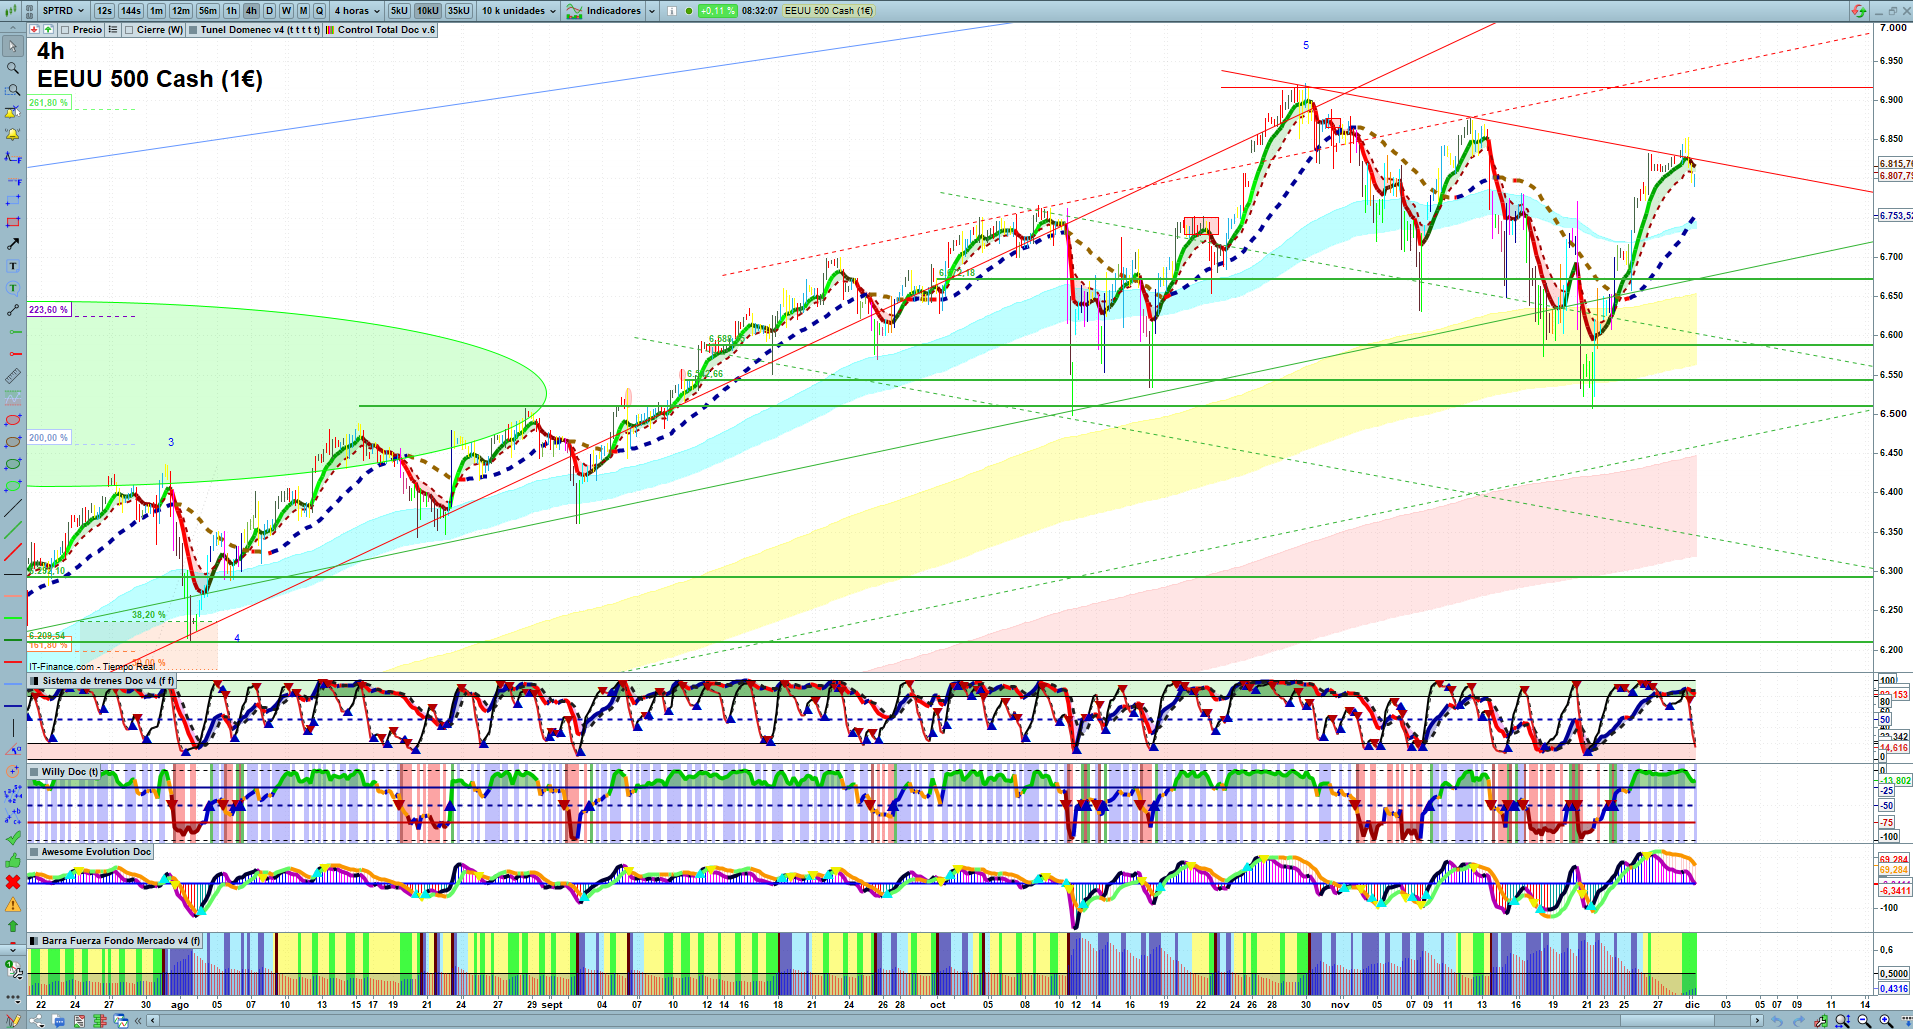Screen dimensions: 1913x1029
Task: Open the list settings icon beside Precio
Action: [113, 30]
